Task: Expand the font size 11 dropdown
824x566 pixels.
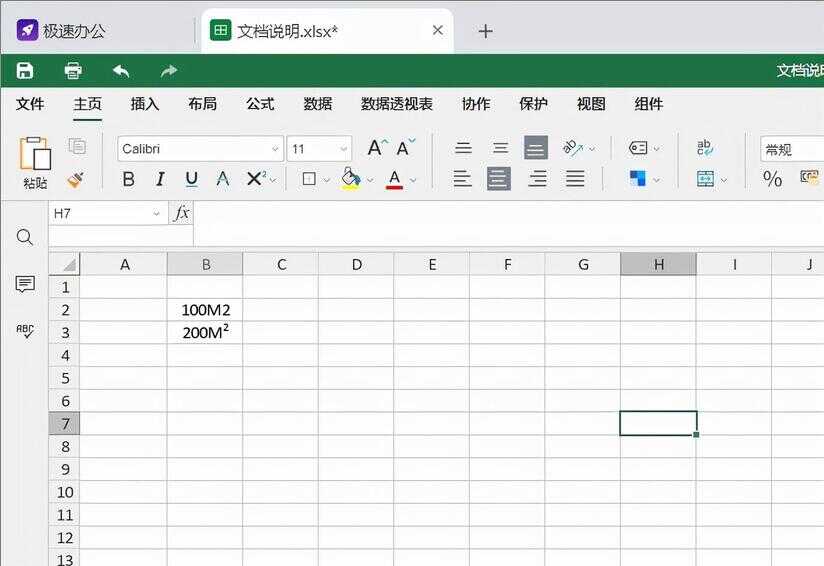Action: [344, 149]
